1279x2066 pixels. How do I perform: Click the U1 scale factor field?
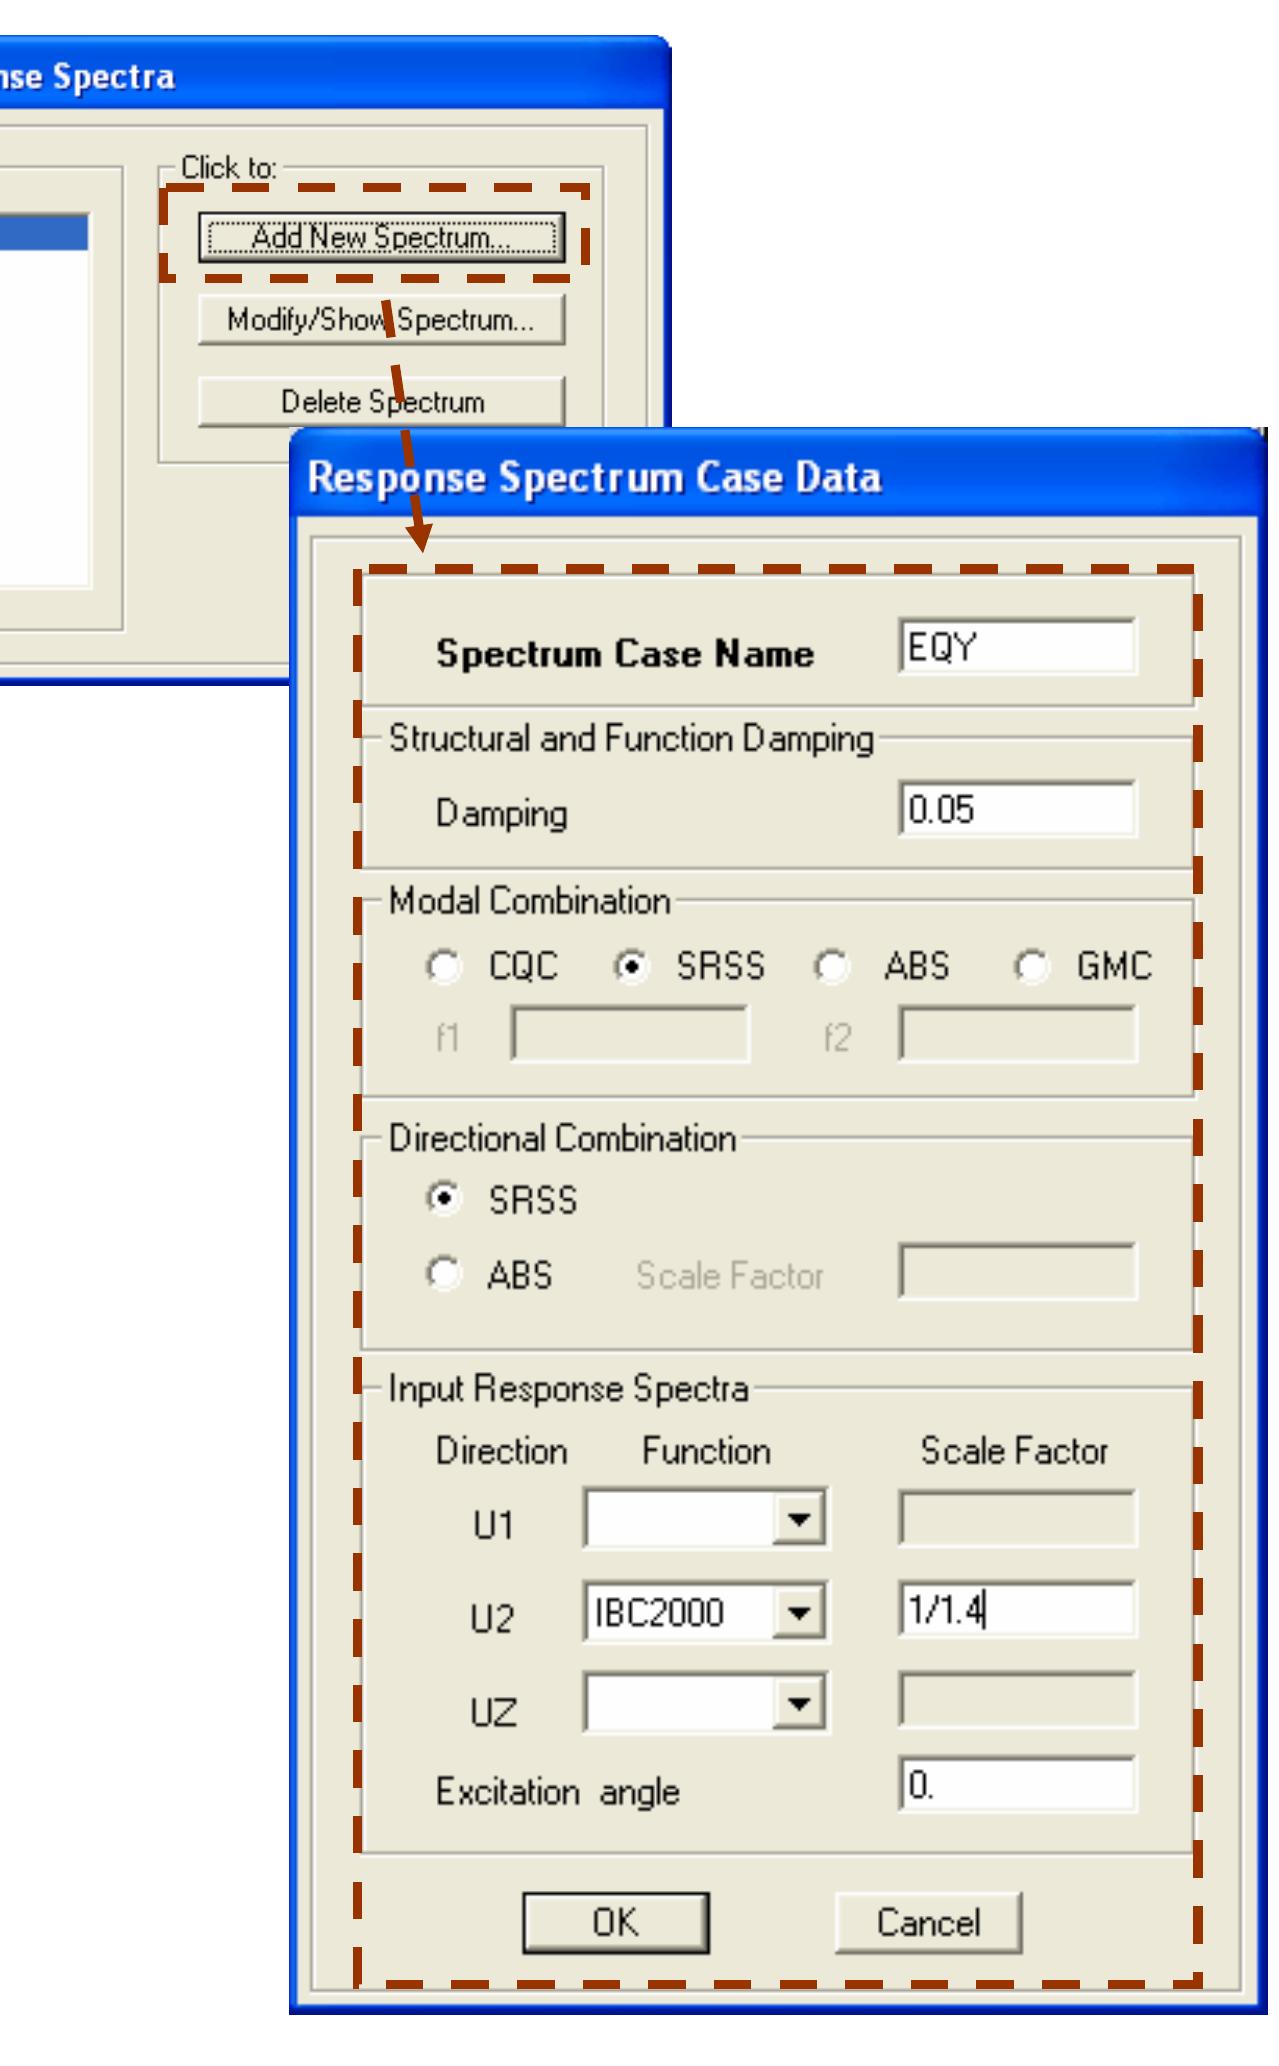pos(1017,1519)
